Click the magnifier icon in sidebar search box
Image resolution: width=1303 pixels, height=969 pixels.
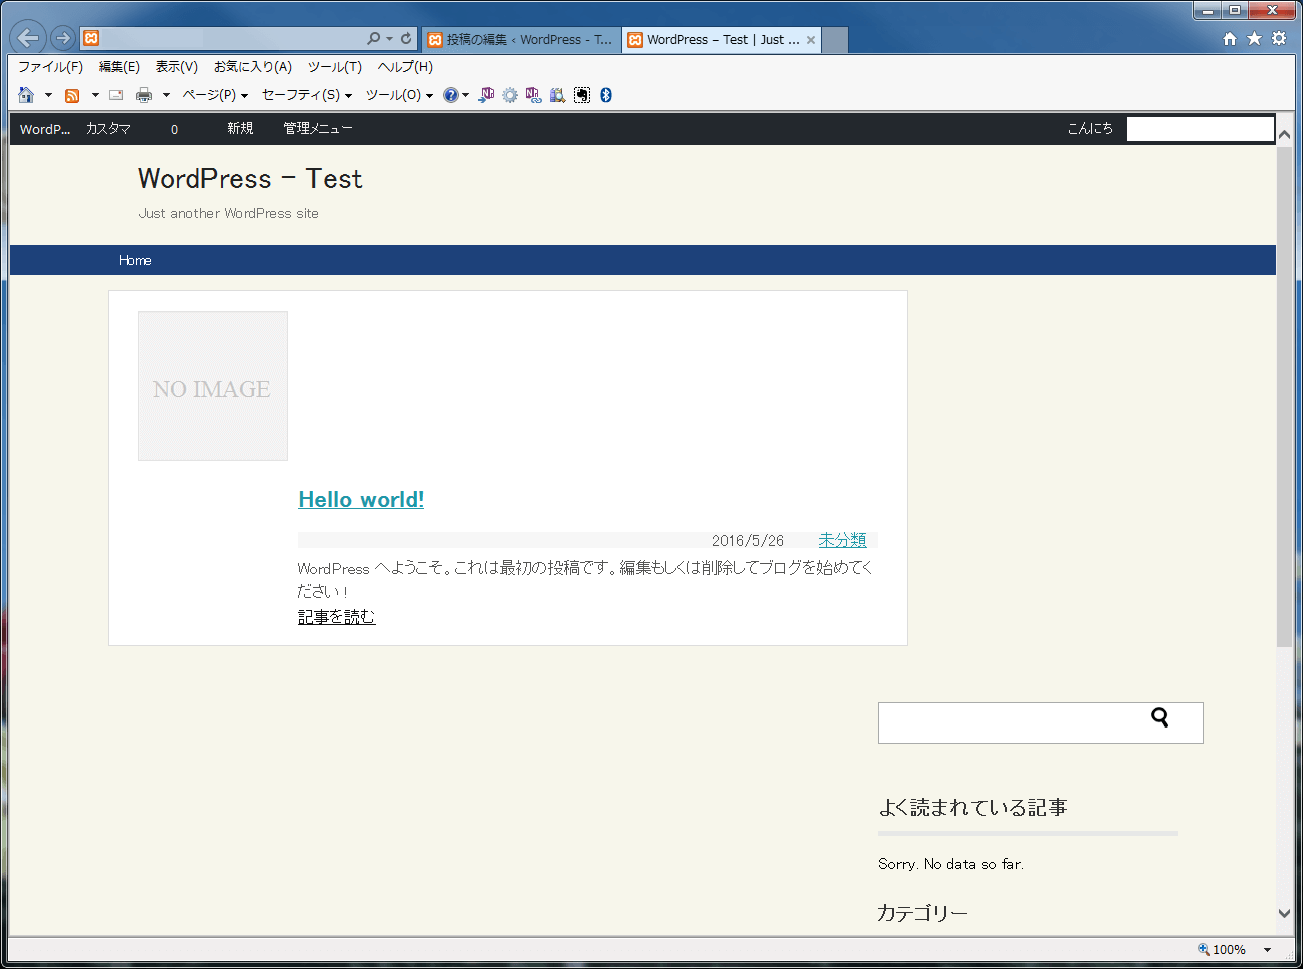[x=1160, y=717]
